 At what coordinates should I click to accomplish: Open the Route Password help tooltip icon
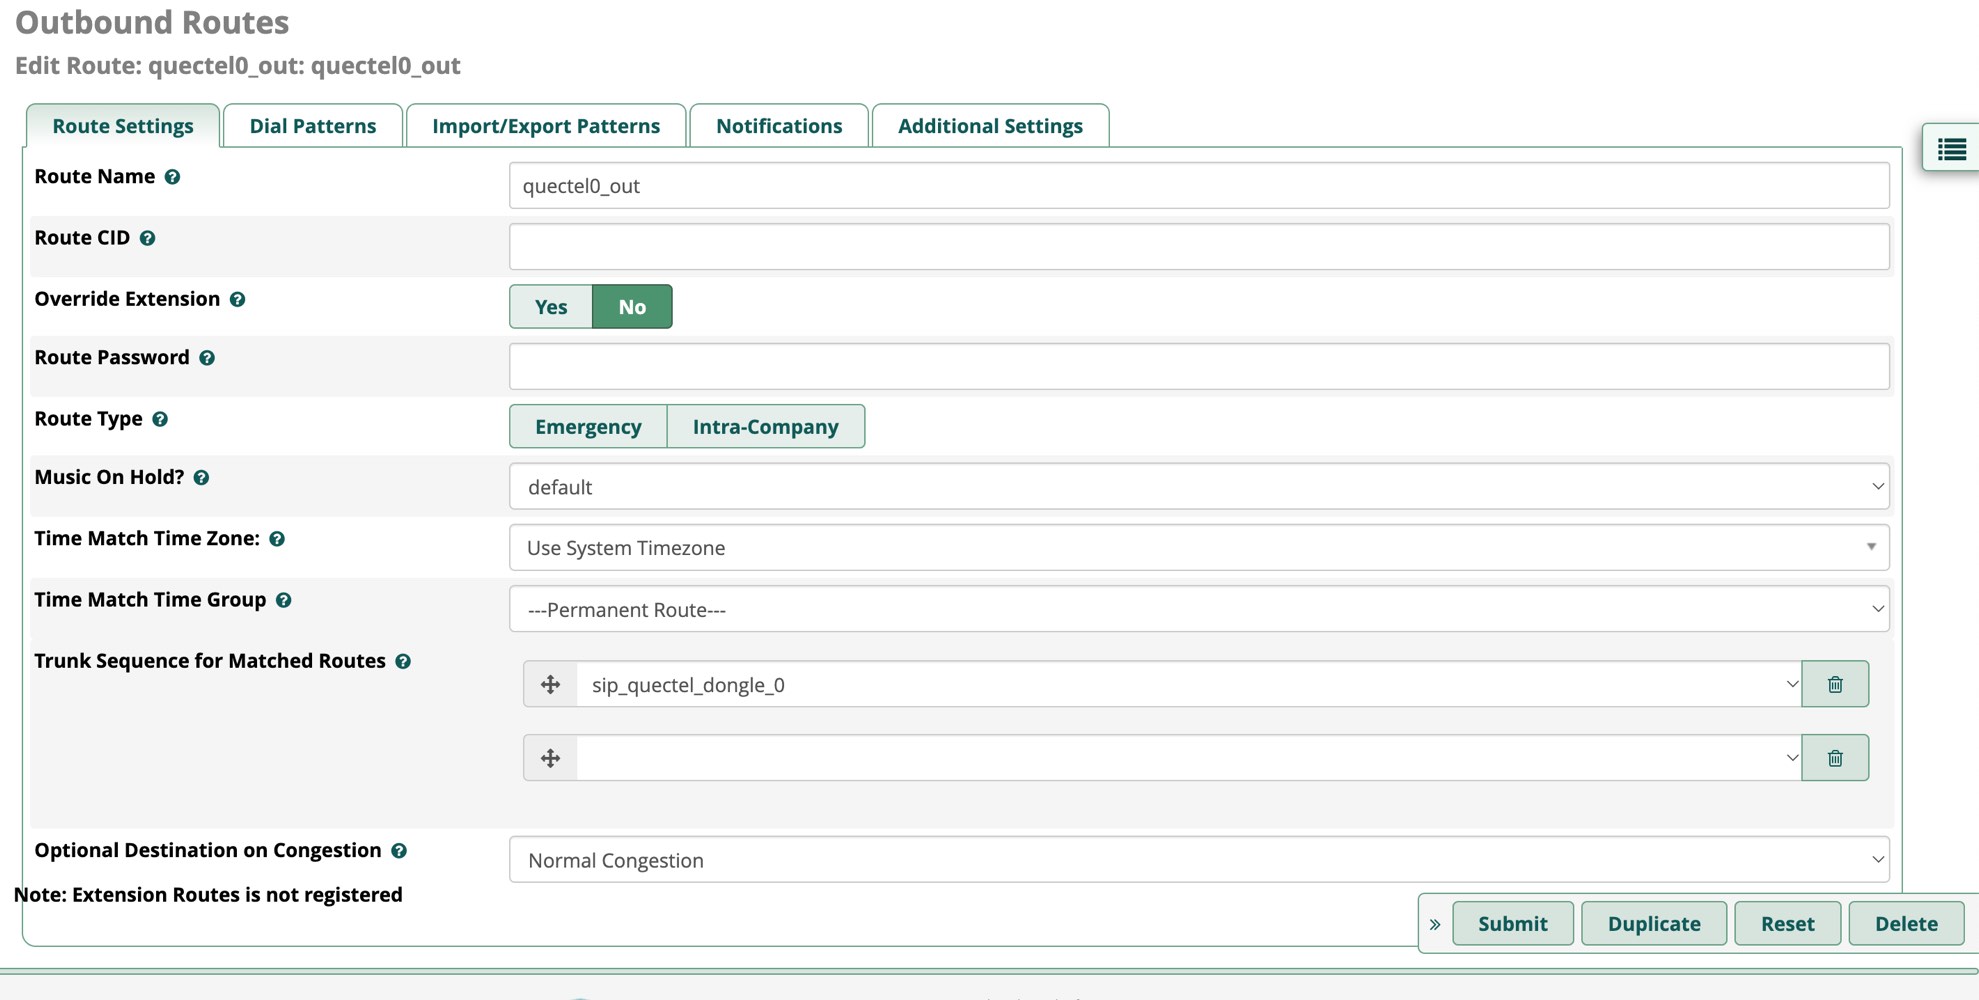point(207,358)
